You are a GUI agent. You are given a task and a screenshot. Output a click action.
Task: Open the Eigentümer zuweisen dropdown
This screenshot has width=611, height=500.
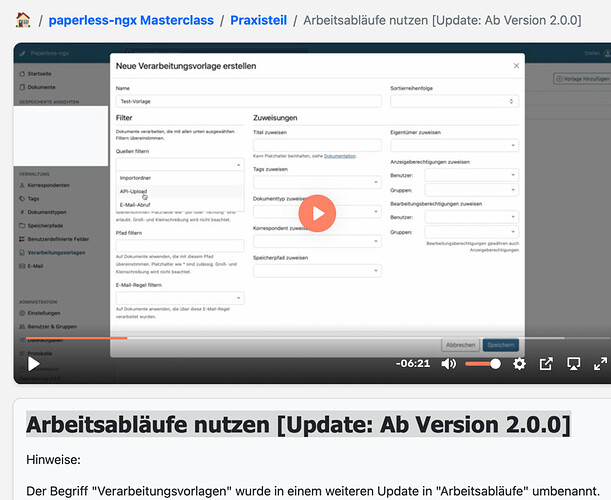point(454,145)
